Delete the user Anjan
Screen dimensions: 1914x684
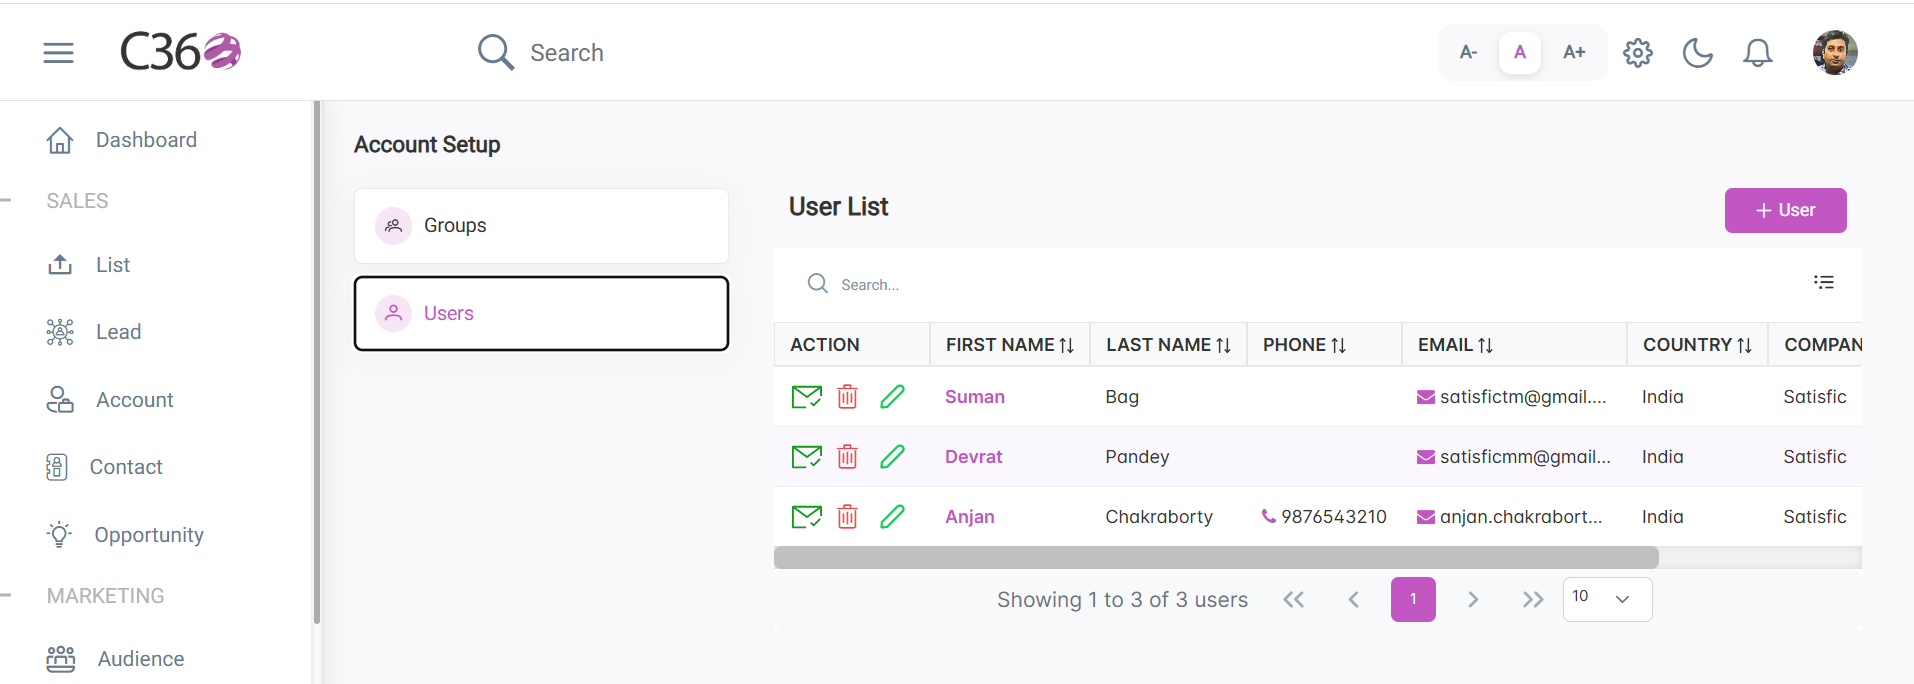point(847,517)
